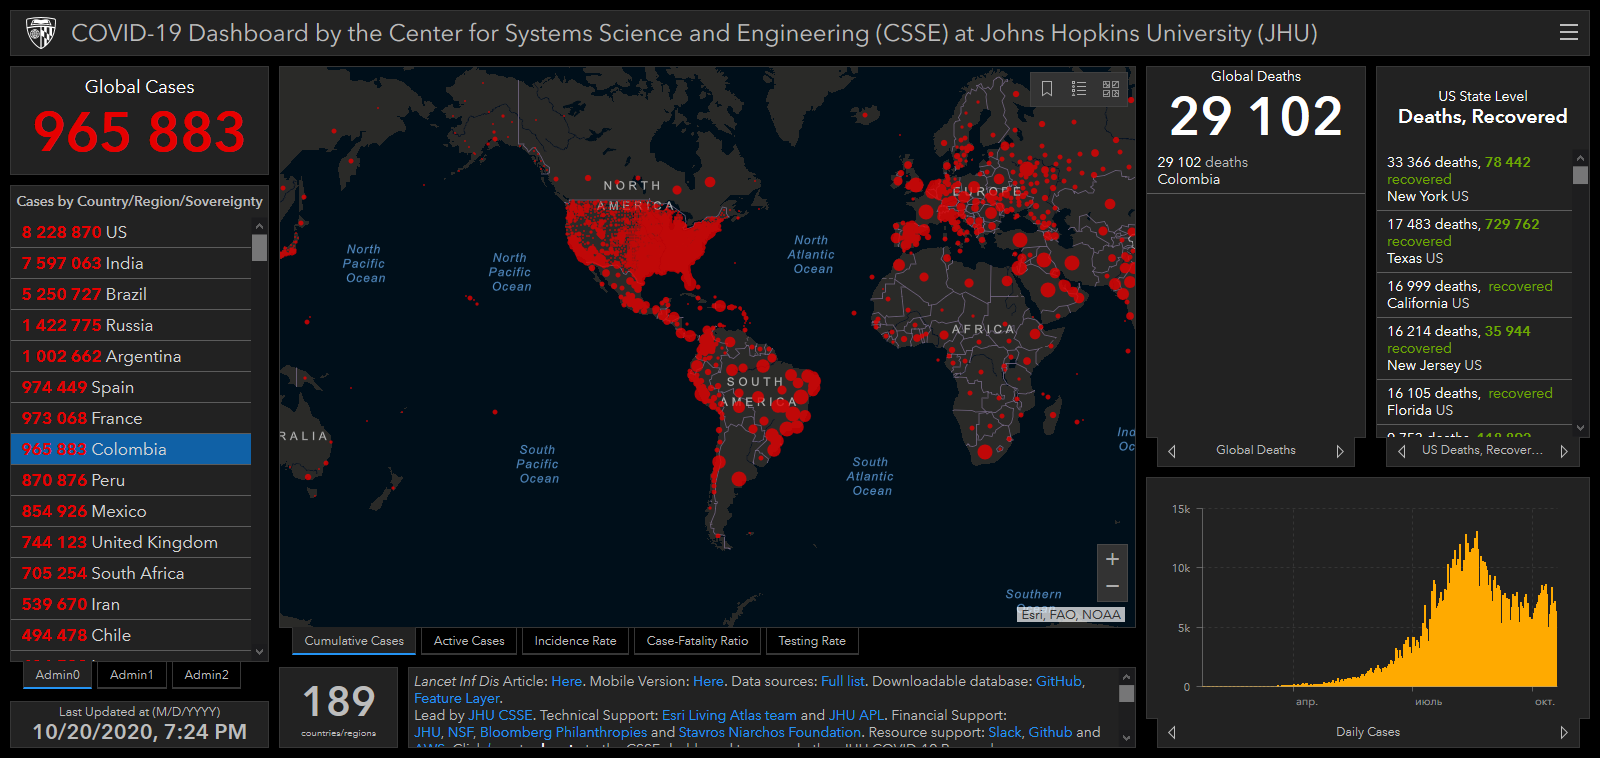The height and width of the screenshot is (758, 1600).
Task: Click the bookmark icon on the map
Action: coord(1047,89)
